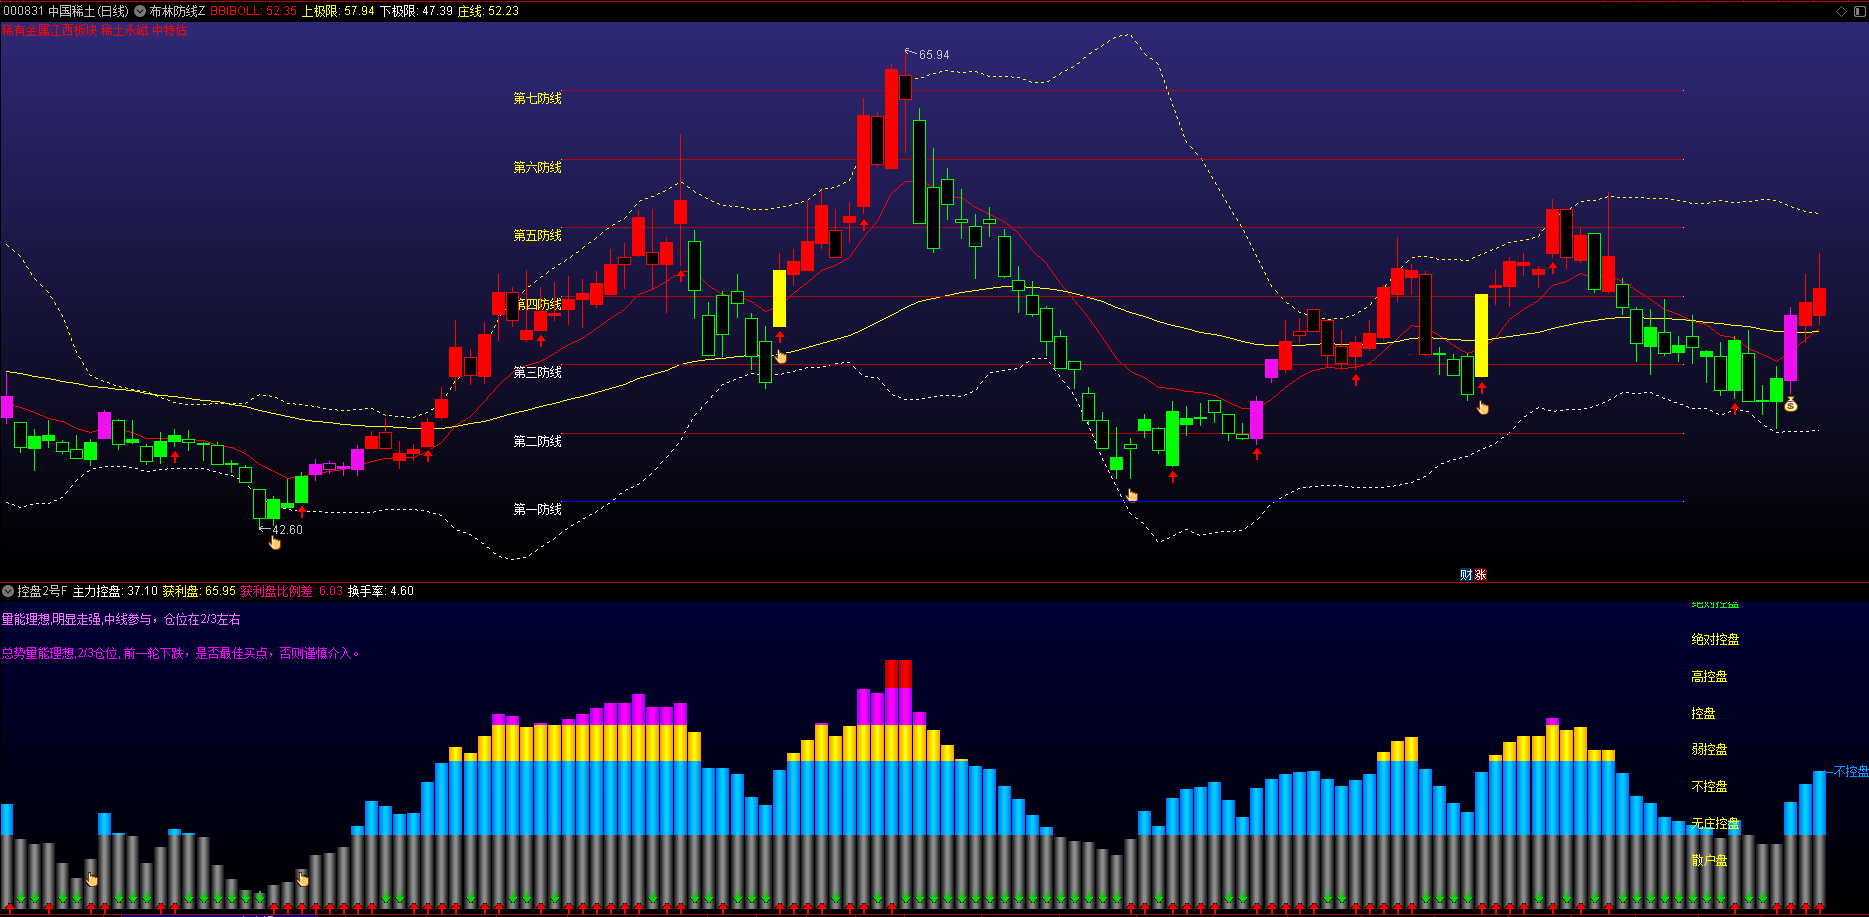Click the 量能理想,明显走强 advice text

point(121,619)
